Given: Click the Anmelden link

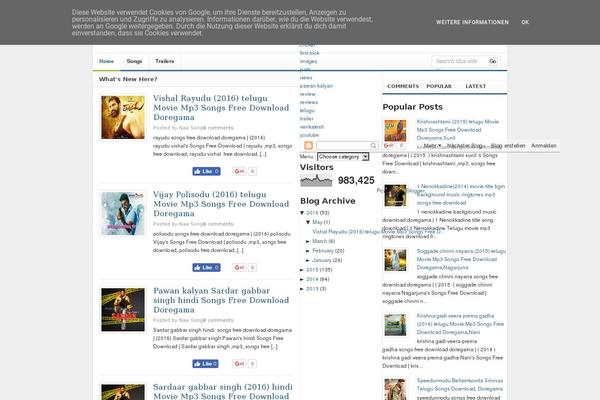Looking at the screenshot, I should pos(544,146).
